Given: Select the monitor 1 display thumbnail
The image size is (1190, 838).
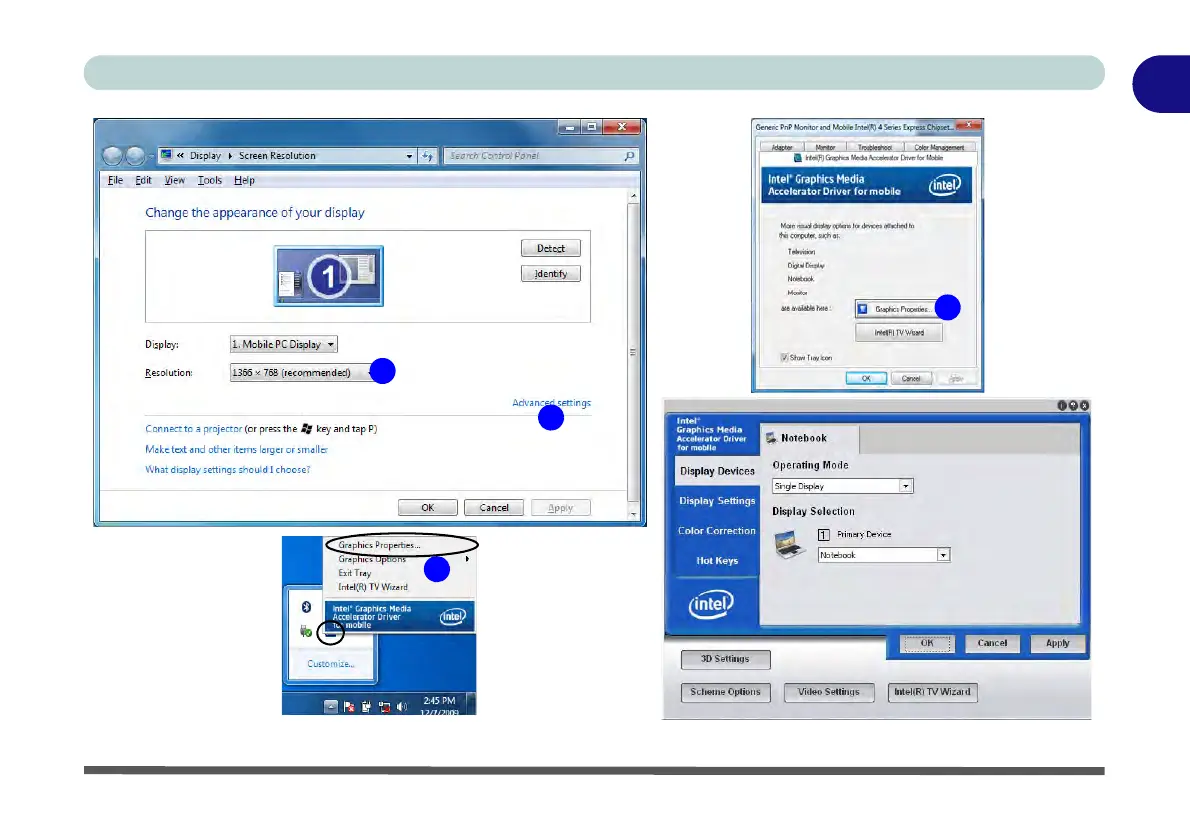Looking at the screenshot, I should 329,276.
